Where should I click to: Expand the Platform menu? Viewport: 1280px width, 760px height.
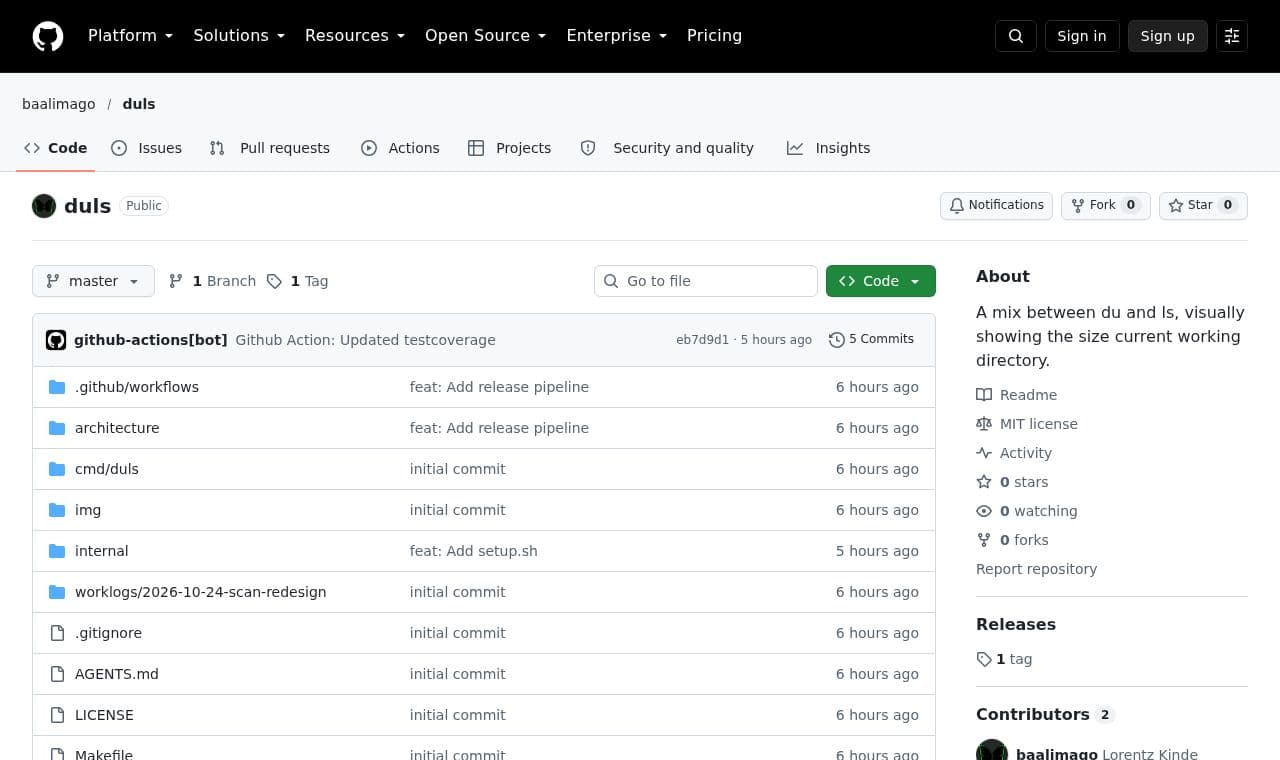[130, 36]
